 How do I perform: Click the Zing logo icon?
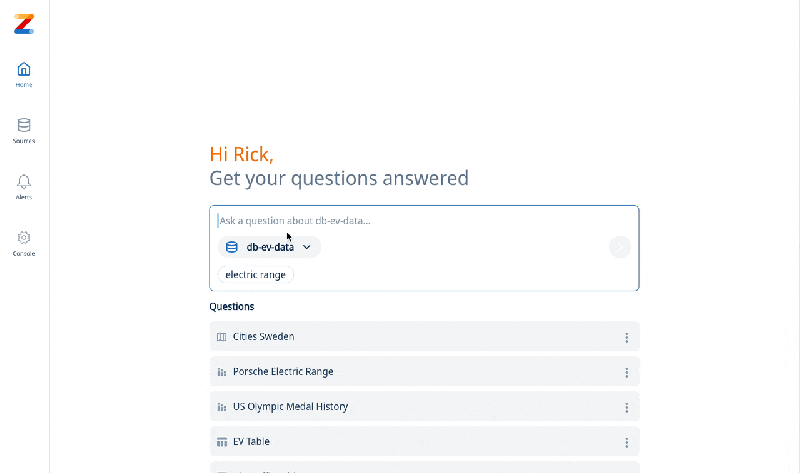coord(24,24)
